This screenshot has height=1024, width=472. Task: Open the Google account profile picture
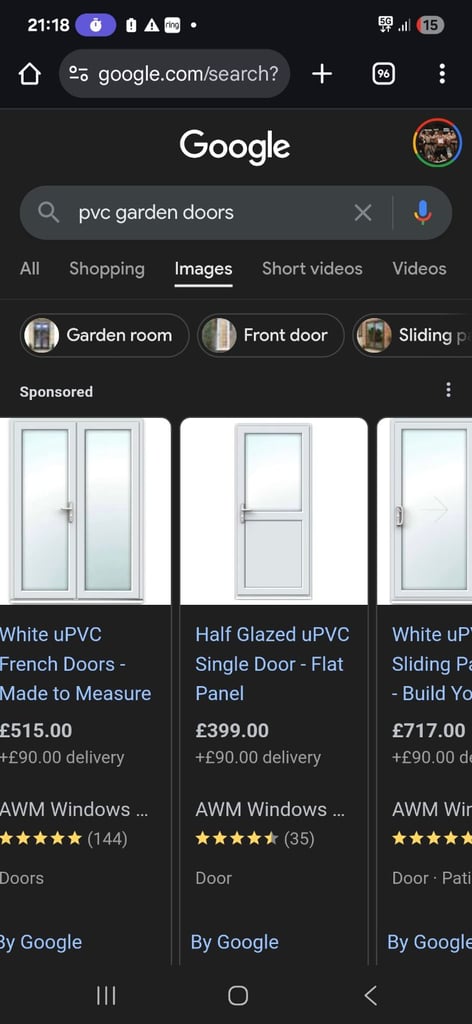[x=437, y=142]
